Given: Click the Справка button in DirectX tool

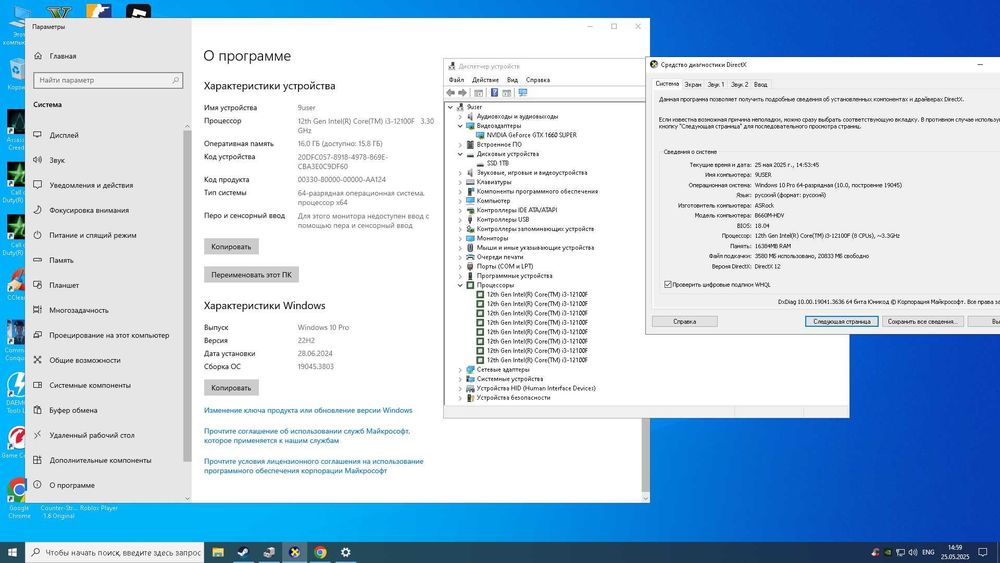Looking at the screenshot, I should [684, 321].
